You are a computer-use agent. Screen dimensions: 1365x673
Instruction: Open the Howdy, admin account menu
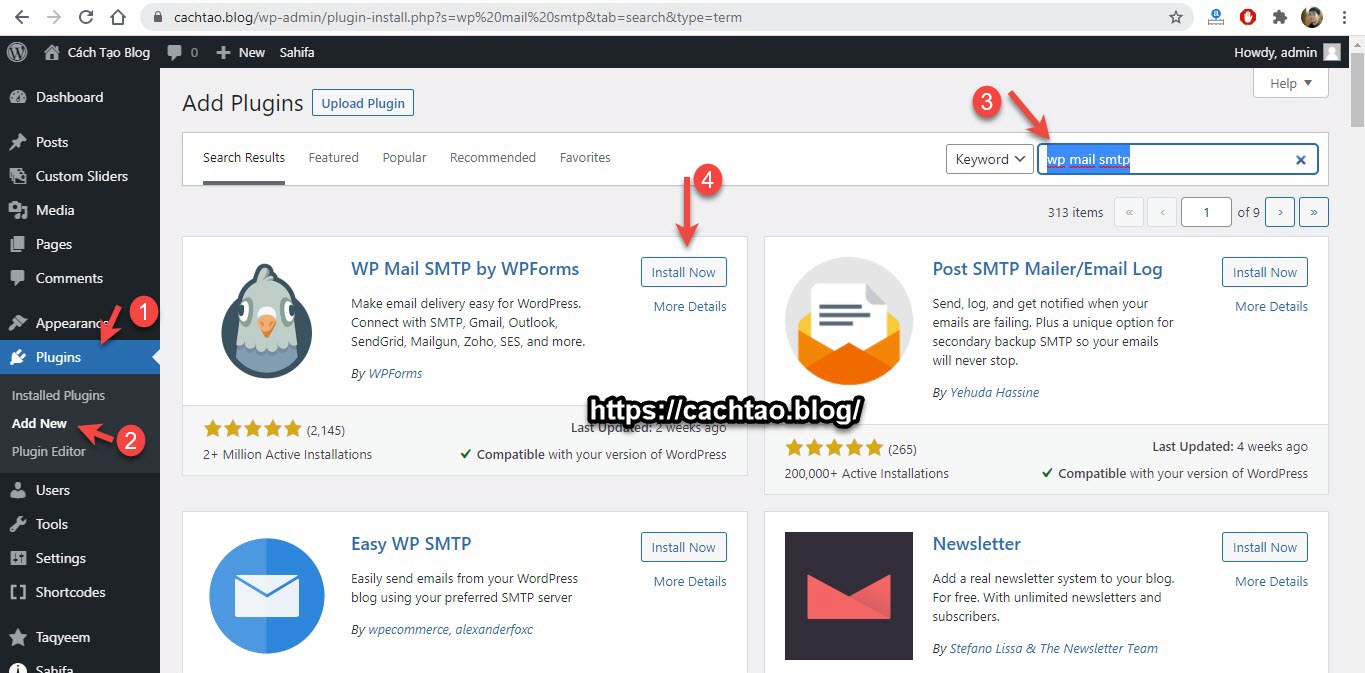(x=1288, y=52)
